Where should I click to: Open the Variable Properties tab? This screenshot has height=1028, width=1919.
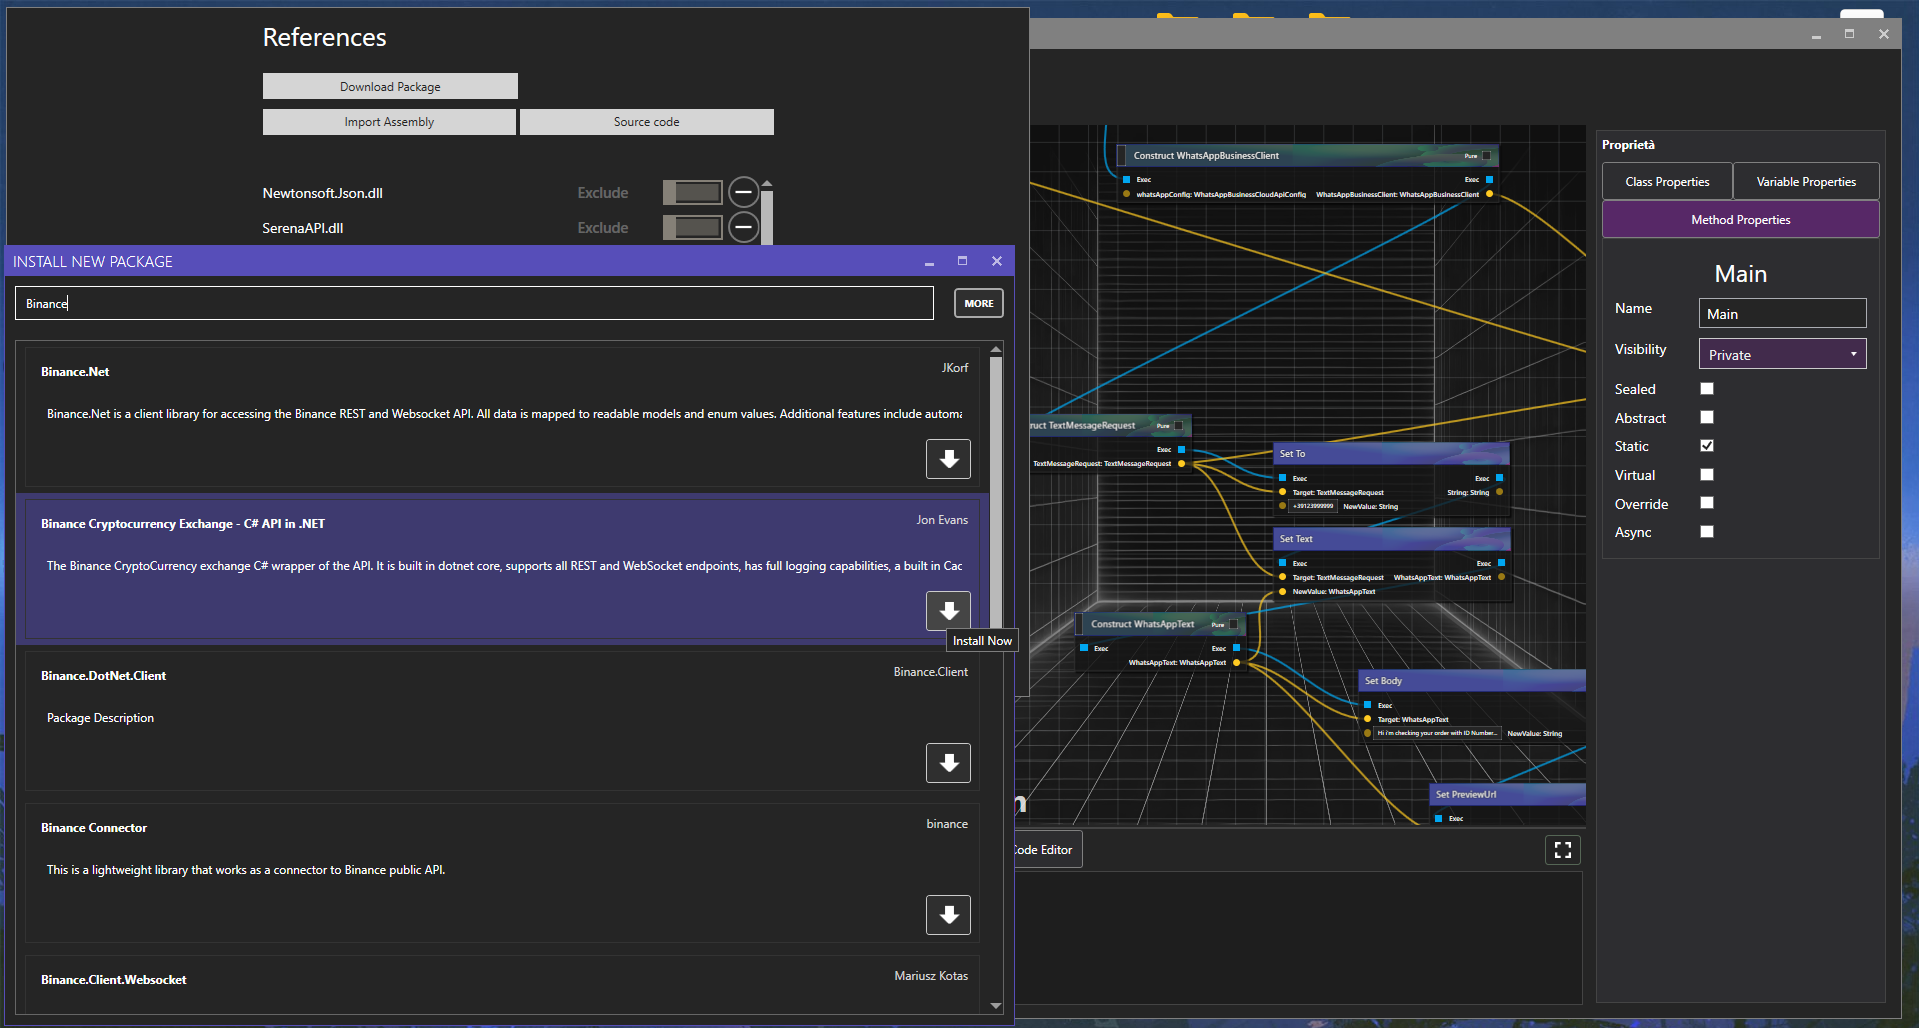[1806, 182]
